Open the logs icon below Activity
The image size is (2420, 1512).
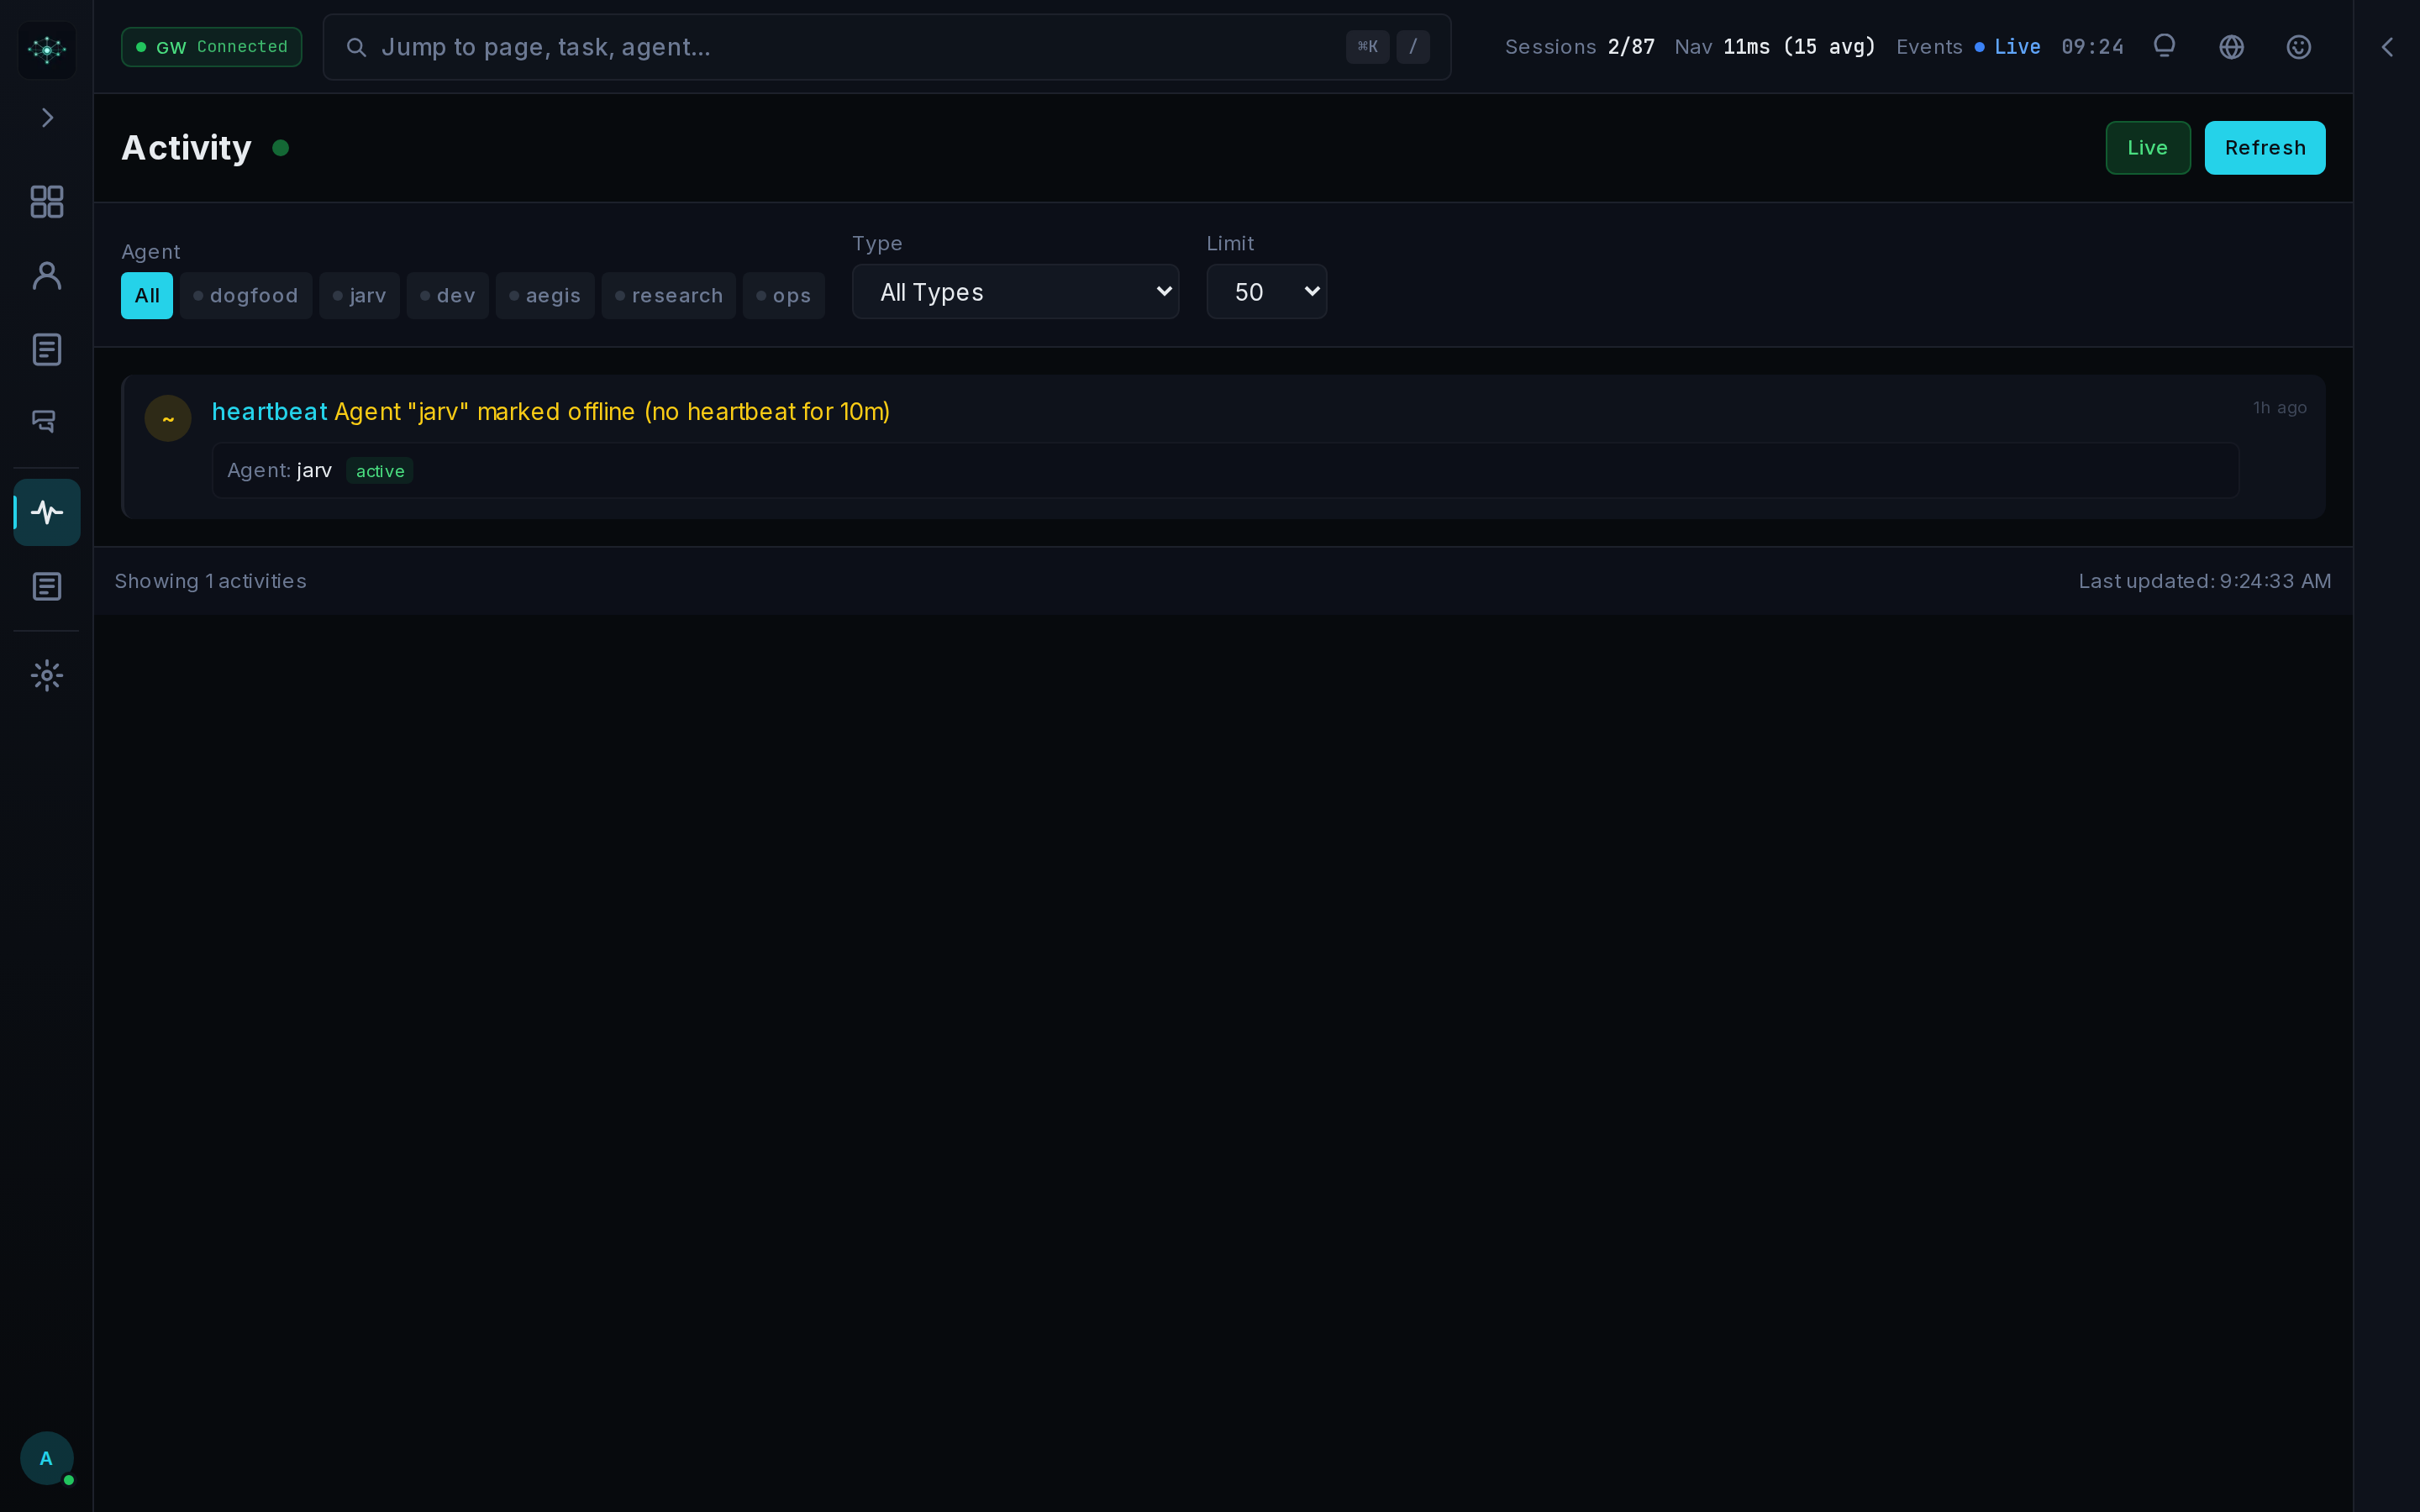[x=46, y=586]
